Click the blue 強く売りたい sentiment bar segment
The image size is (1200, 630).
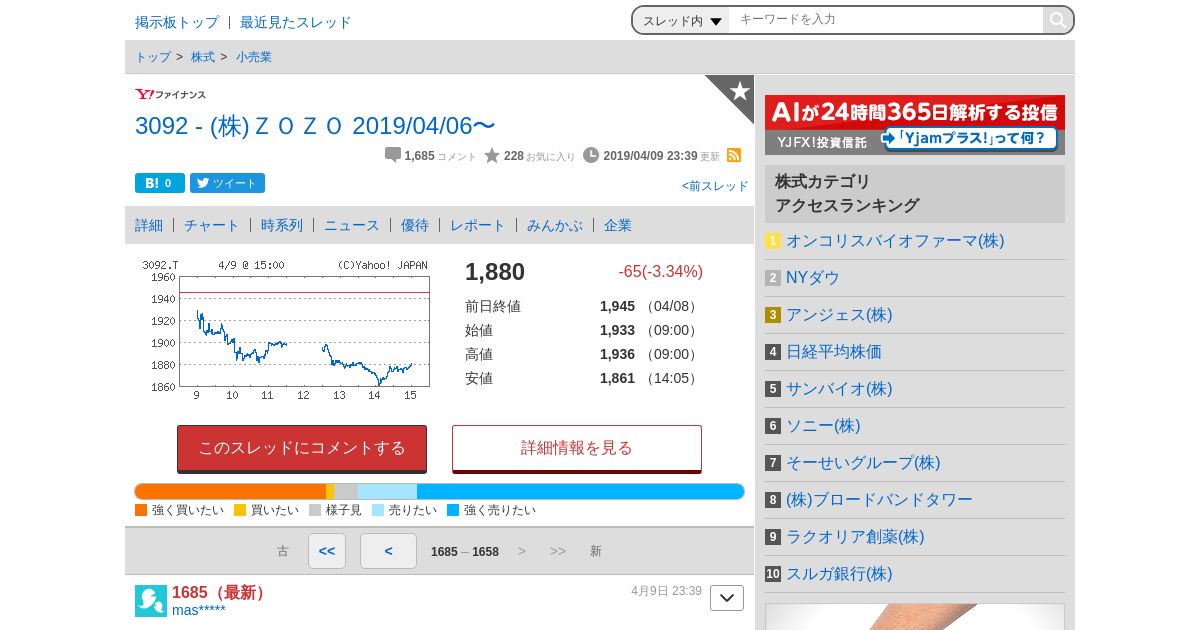coord(580,491)
